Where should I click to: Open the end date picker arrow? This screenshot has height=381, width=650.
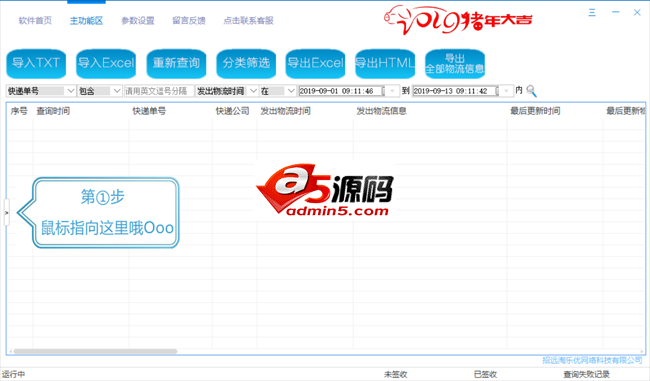pos(506,91)
